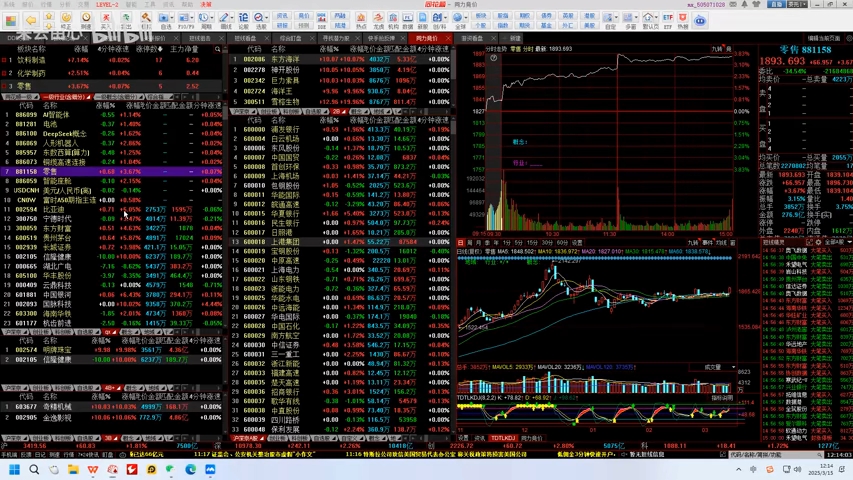Open the 全部A股 filter dropdown
This screenshot has width=853, height=480.
(838, 242)
